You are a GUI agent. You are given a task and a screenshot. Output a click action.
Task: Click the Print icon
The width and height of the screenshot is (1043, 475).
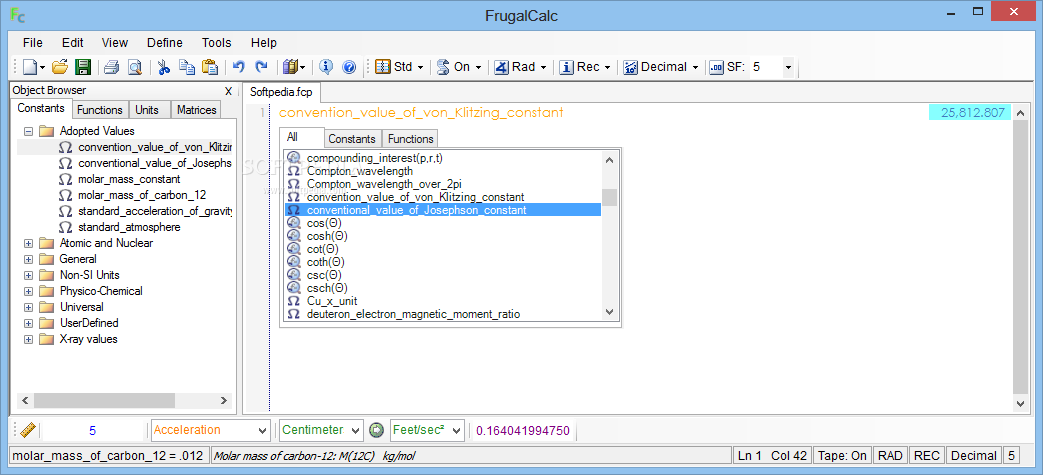(x=111, y=67)
